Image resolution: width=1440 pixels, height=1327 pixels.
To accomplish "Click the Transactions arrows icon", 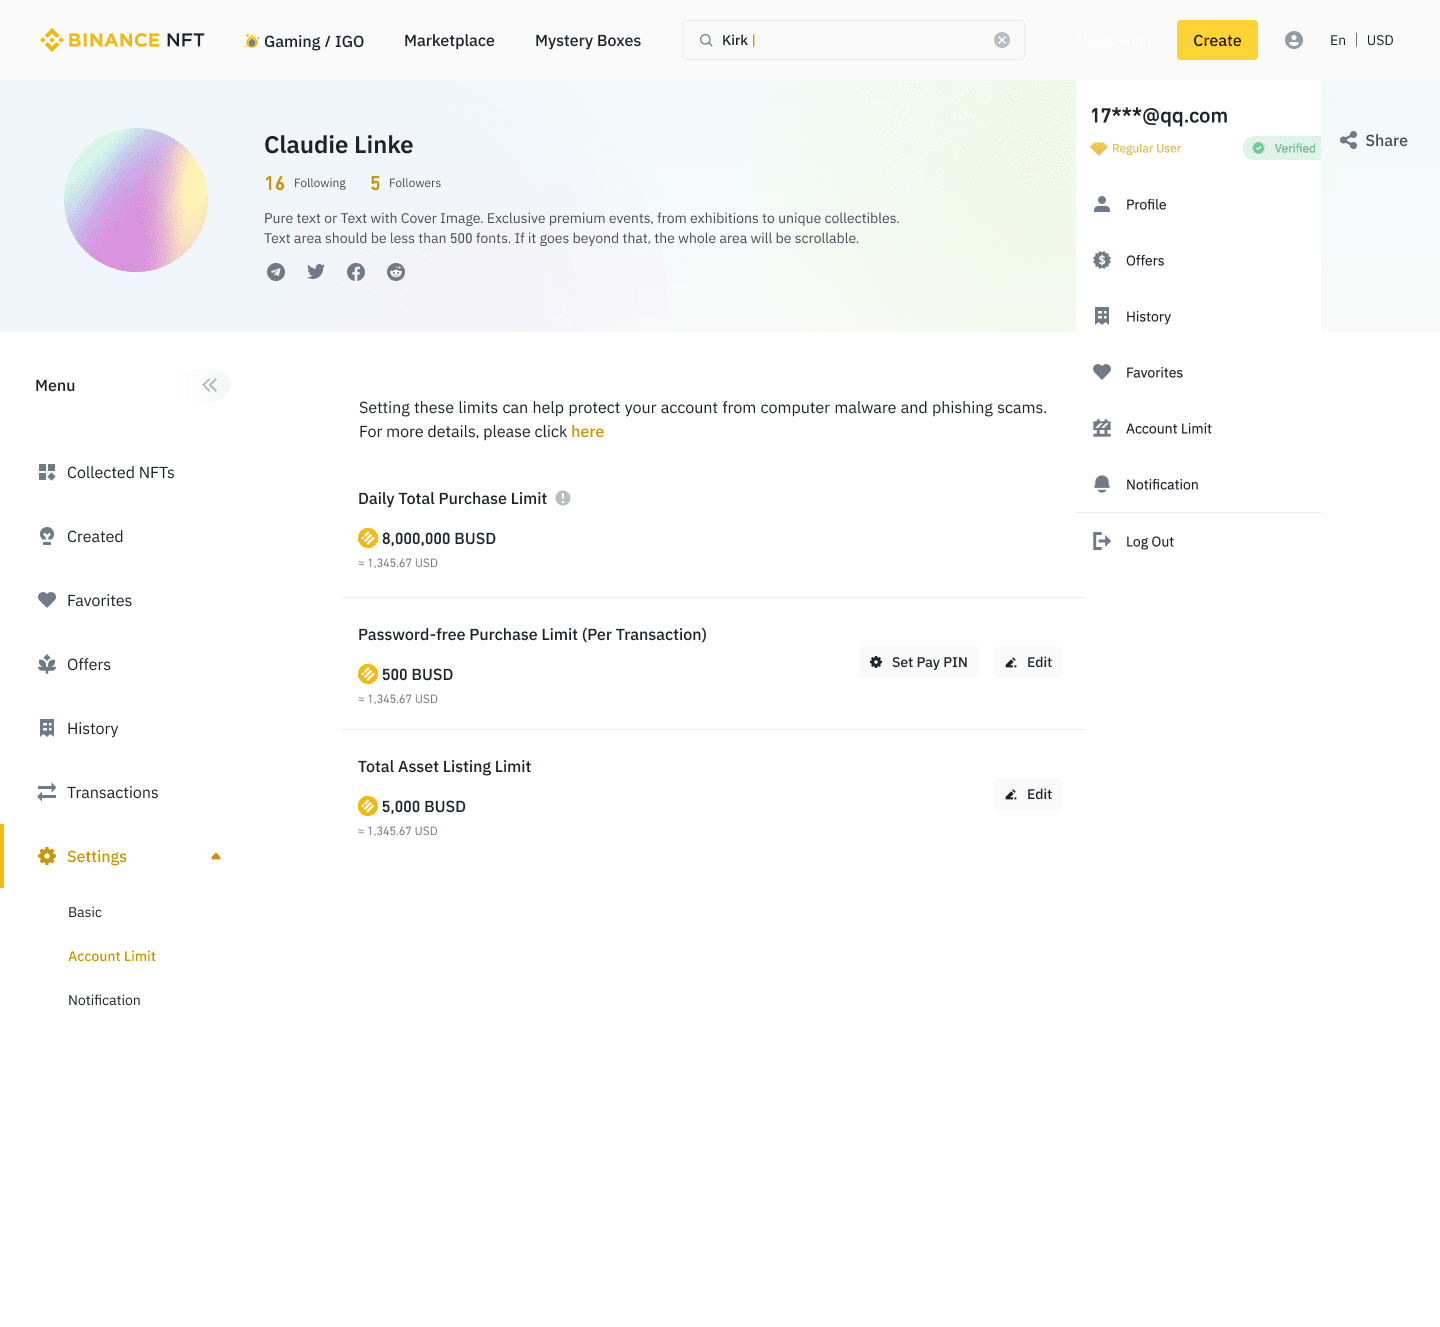I will (x=47, y=792).
